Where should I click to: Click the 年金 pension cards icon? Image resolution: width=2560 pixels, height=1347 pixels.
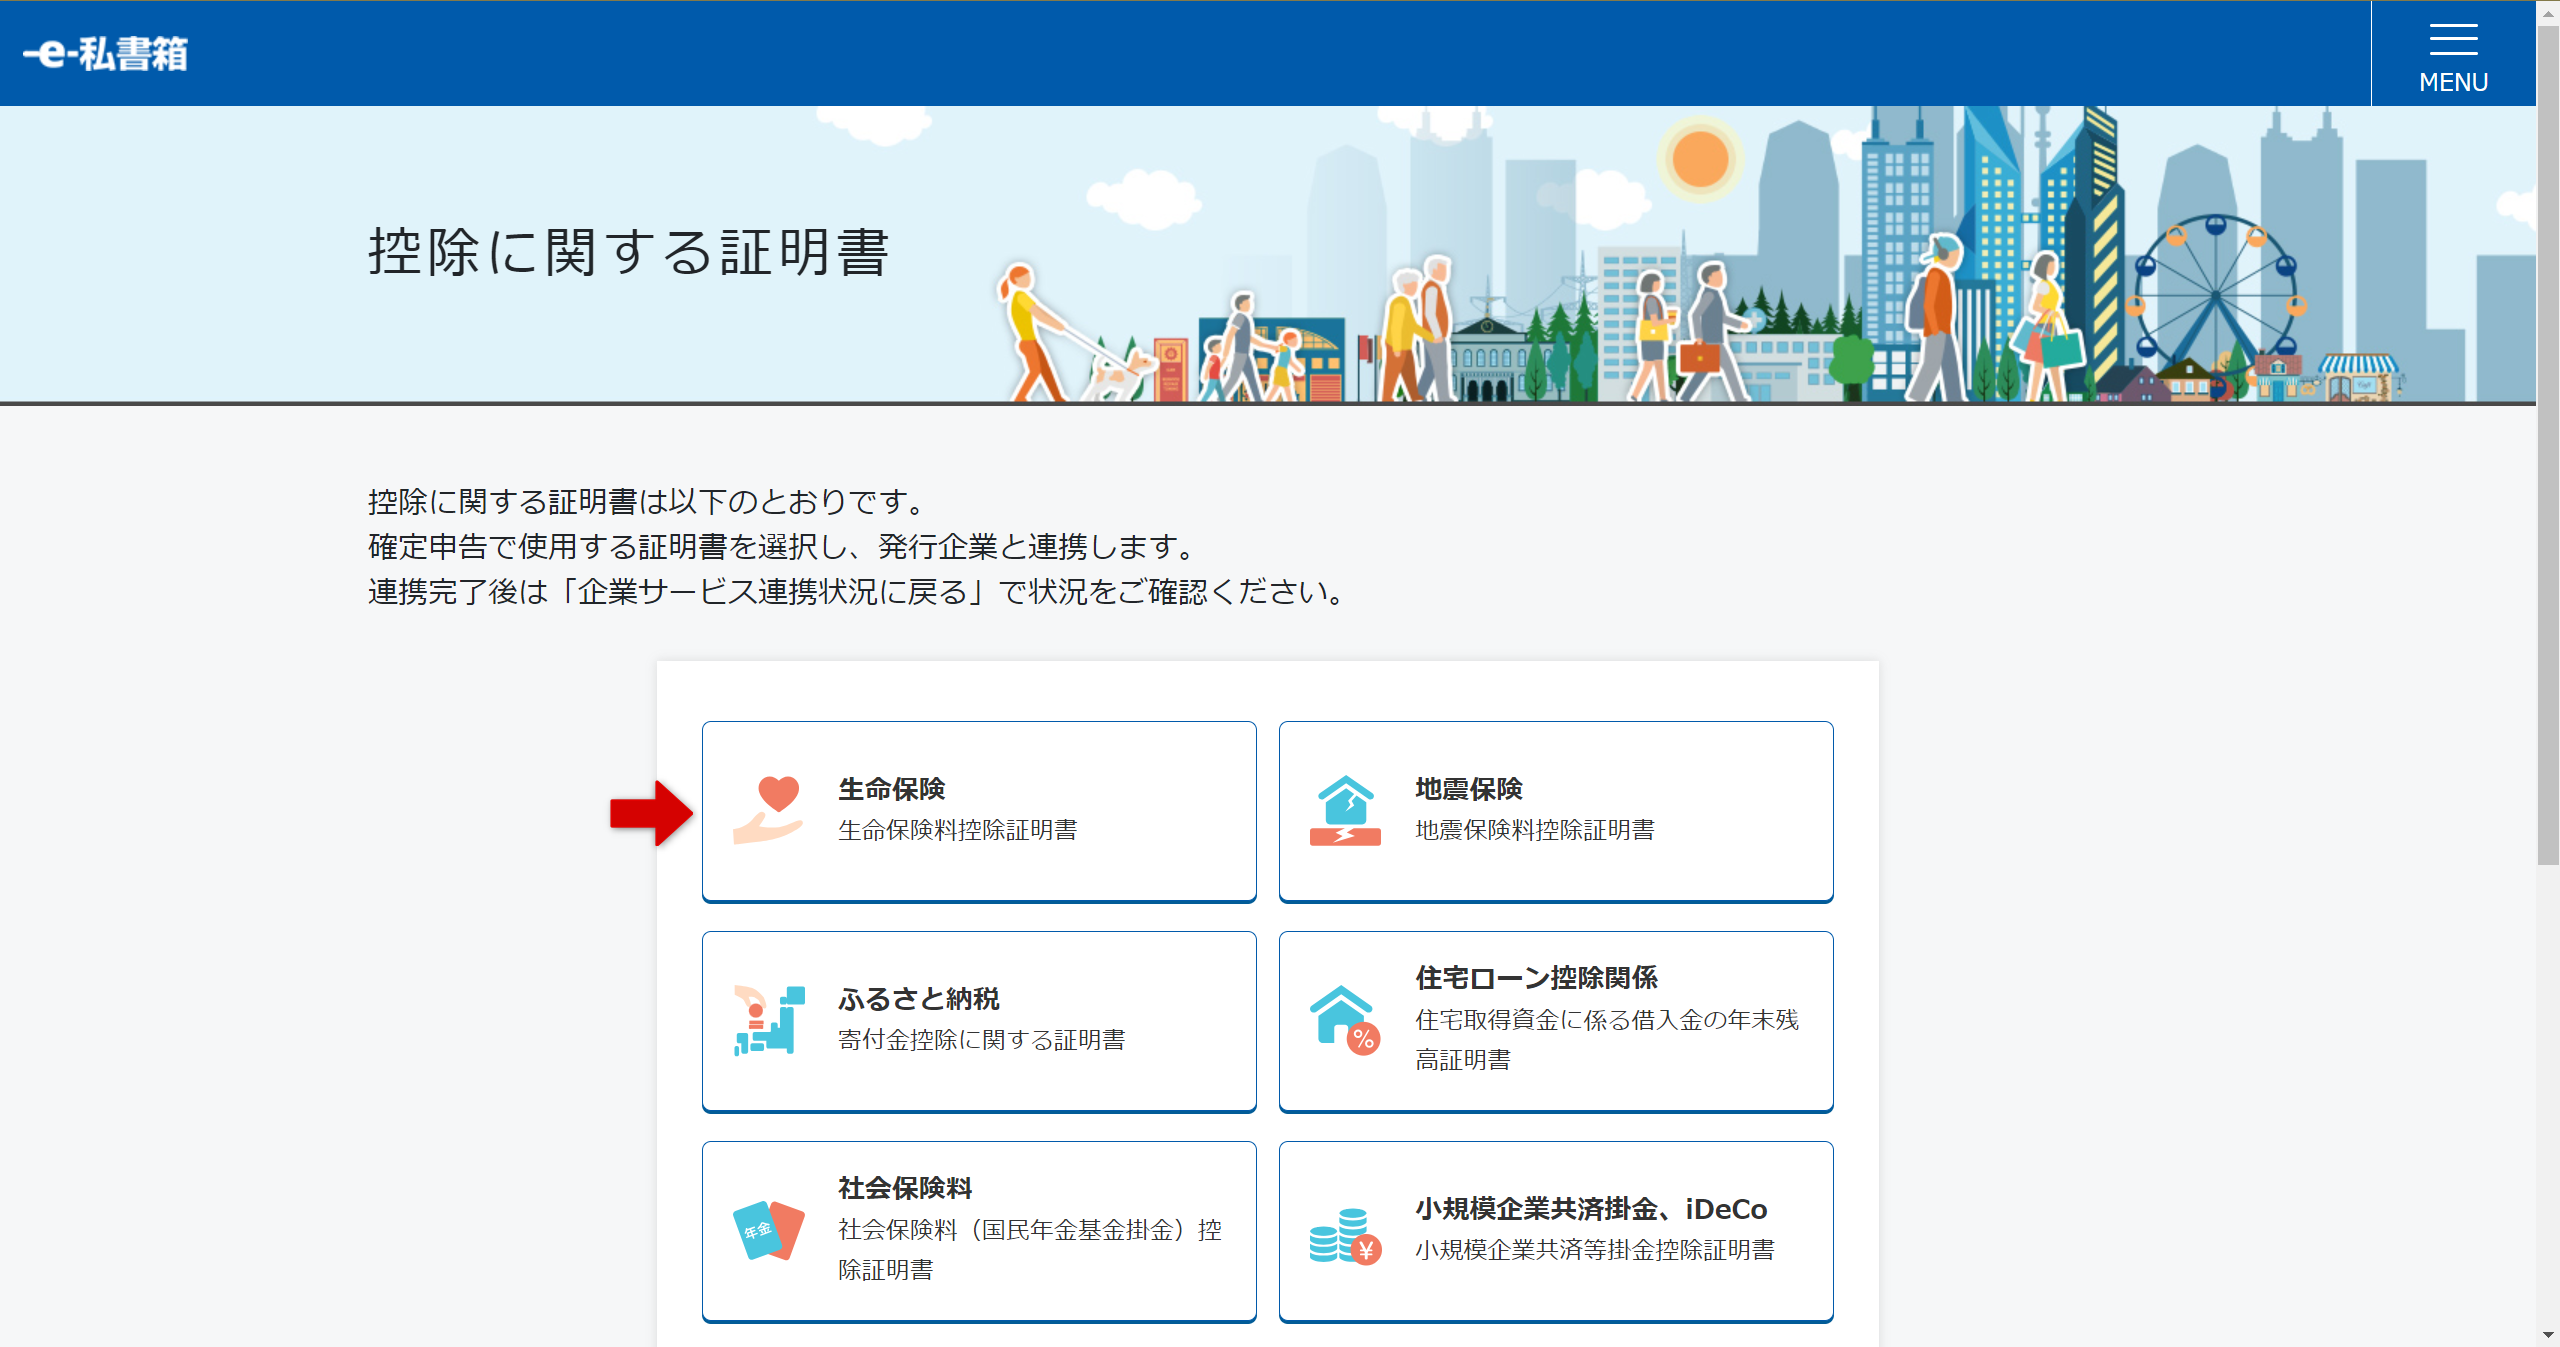pyautogui.click(x=768, y=1229)
